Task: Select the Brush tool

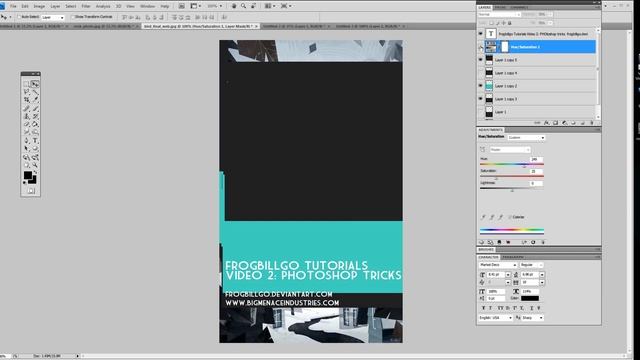Action: pyautogui.click(x=35, y=108)
